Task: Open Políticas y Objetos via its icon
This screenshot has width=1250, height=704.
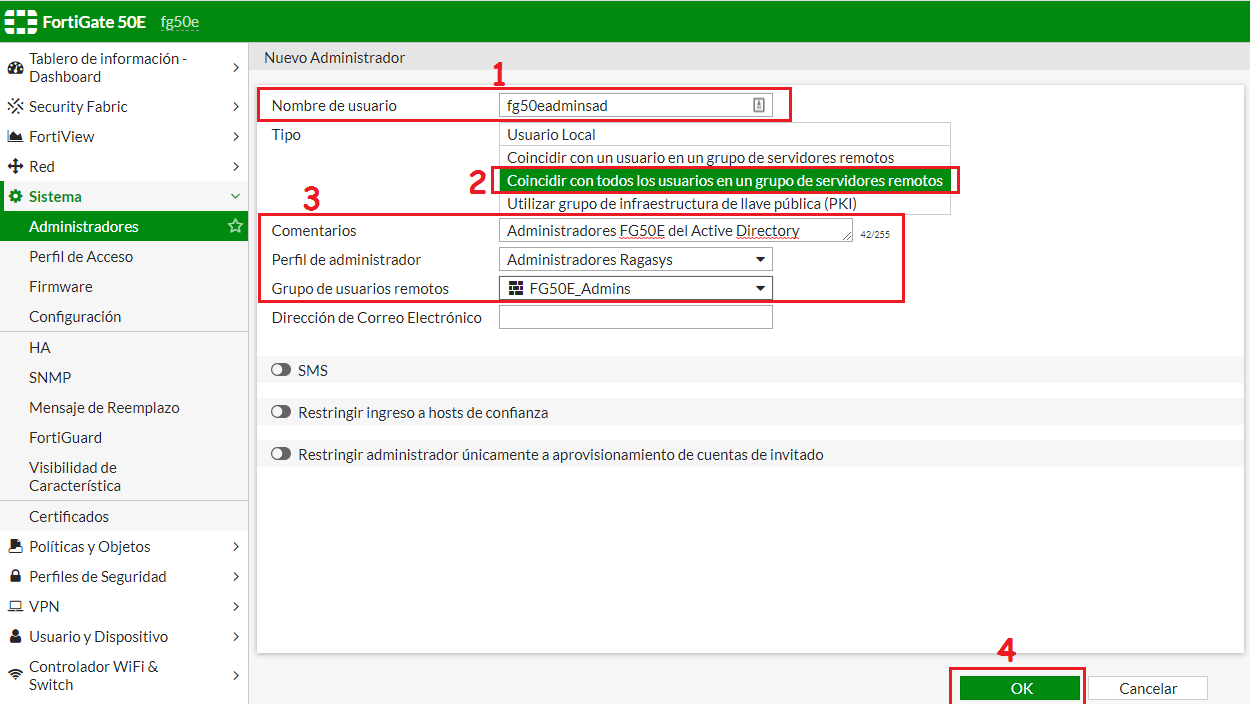Action: click(x=16, y=546)
